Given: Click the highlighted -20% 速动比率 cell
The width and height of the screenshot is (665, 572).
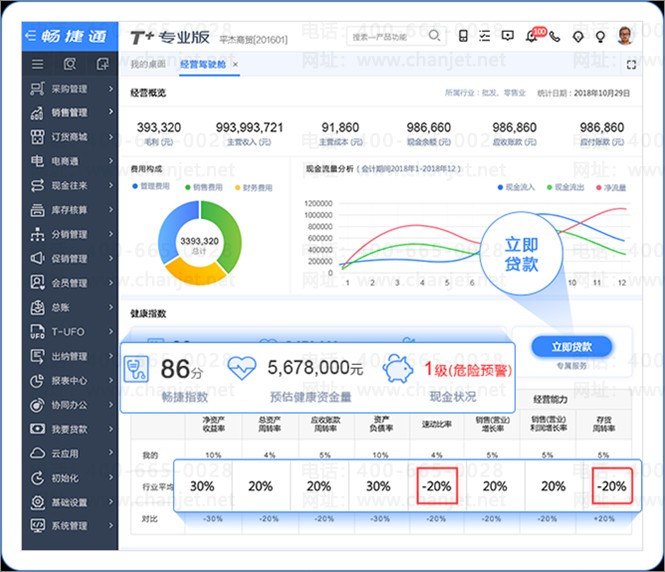Looking at the screenshot, I should tap(437, 486).
